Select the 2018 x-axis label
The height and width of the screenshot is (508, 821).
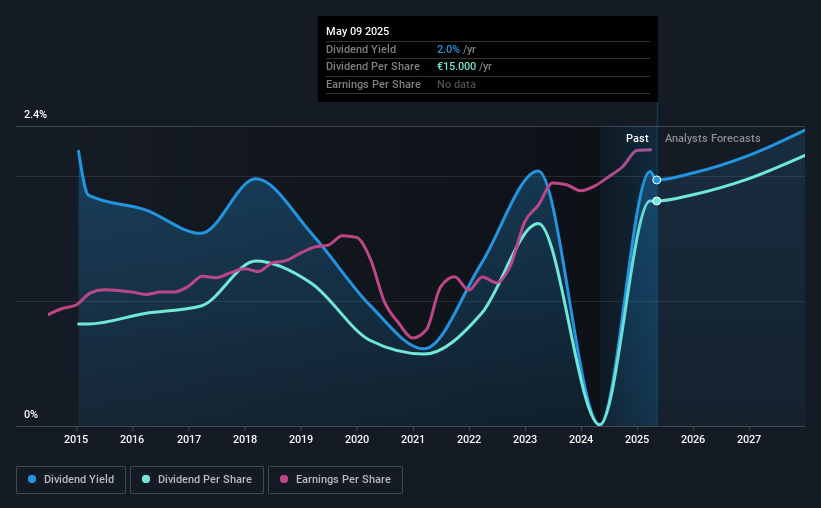click(x=245, y=439)
